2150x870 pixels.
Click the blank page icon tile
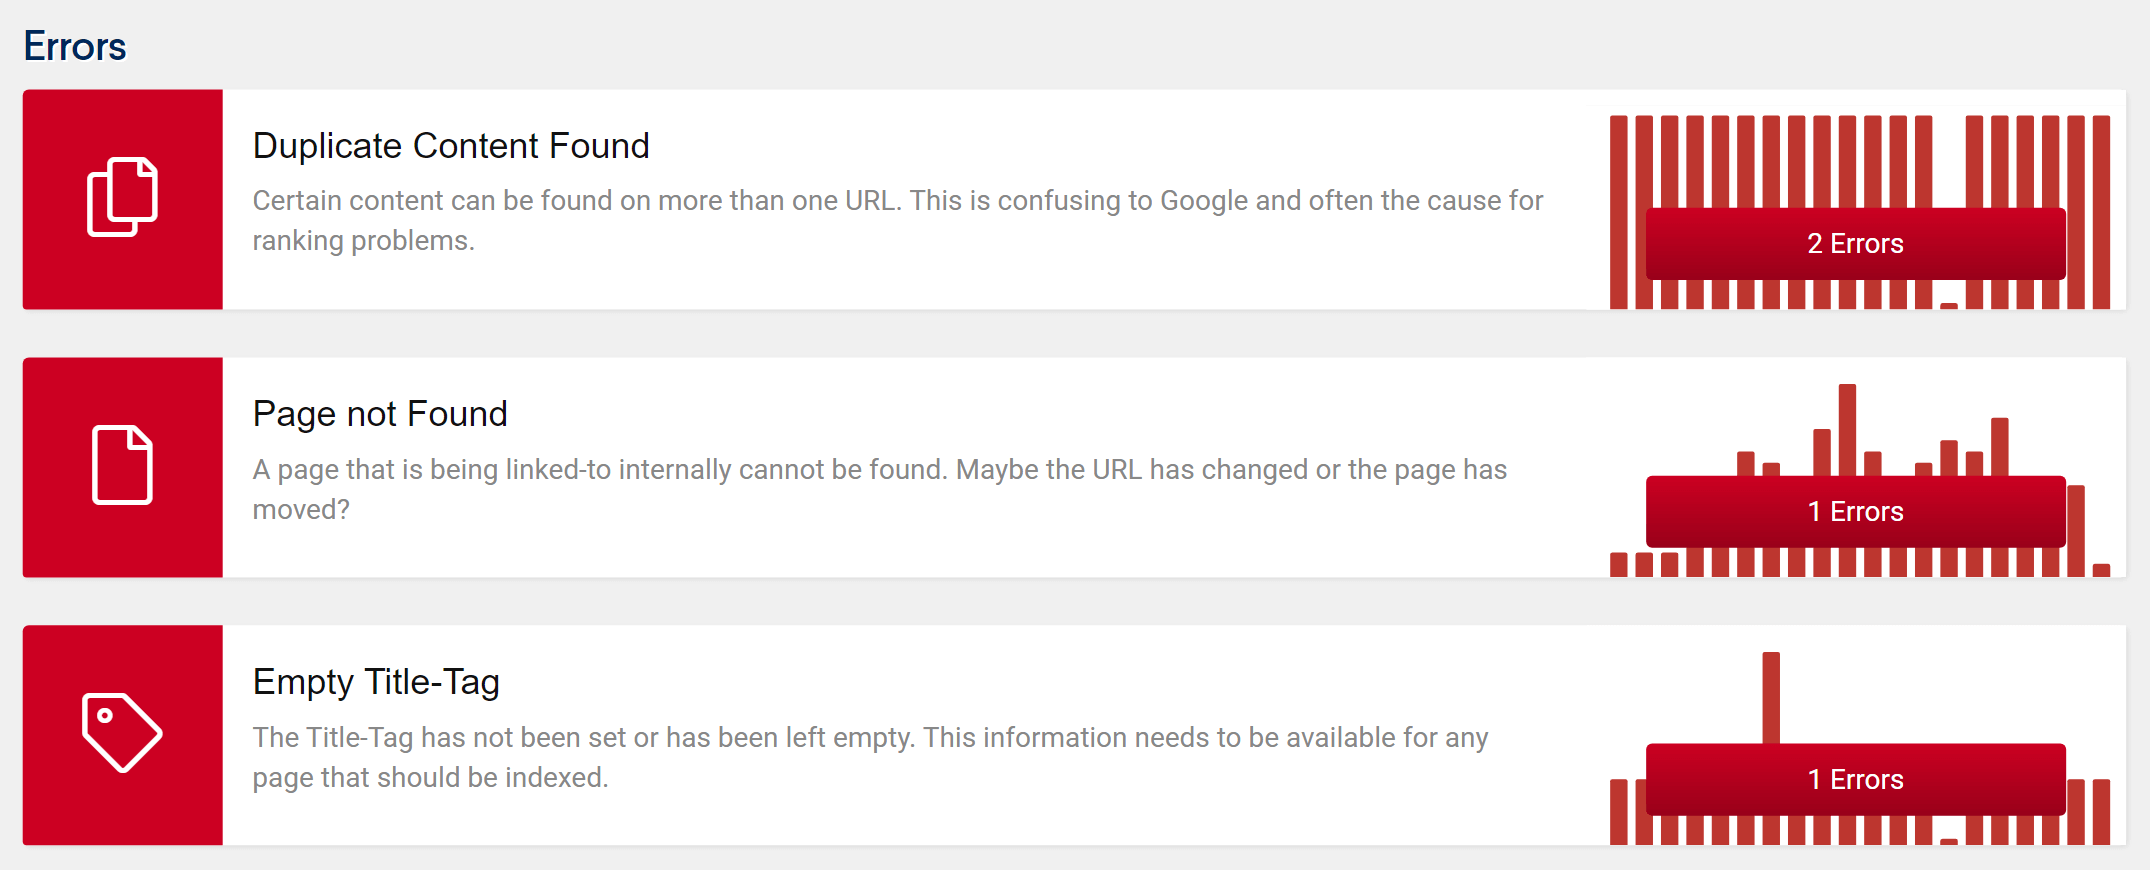click(123, 467)
